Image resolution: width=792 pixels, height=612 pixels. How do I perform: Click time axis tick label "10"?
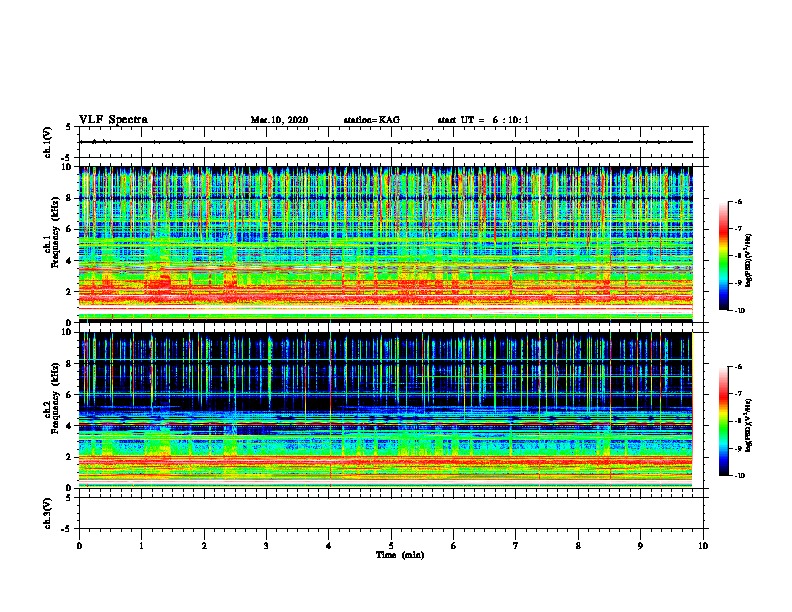click(x=703, y=546)
